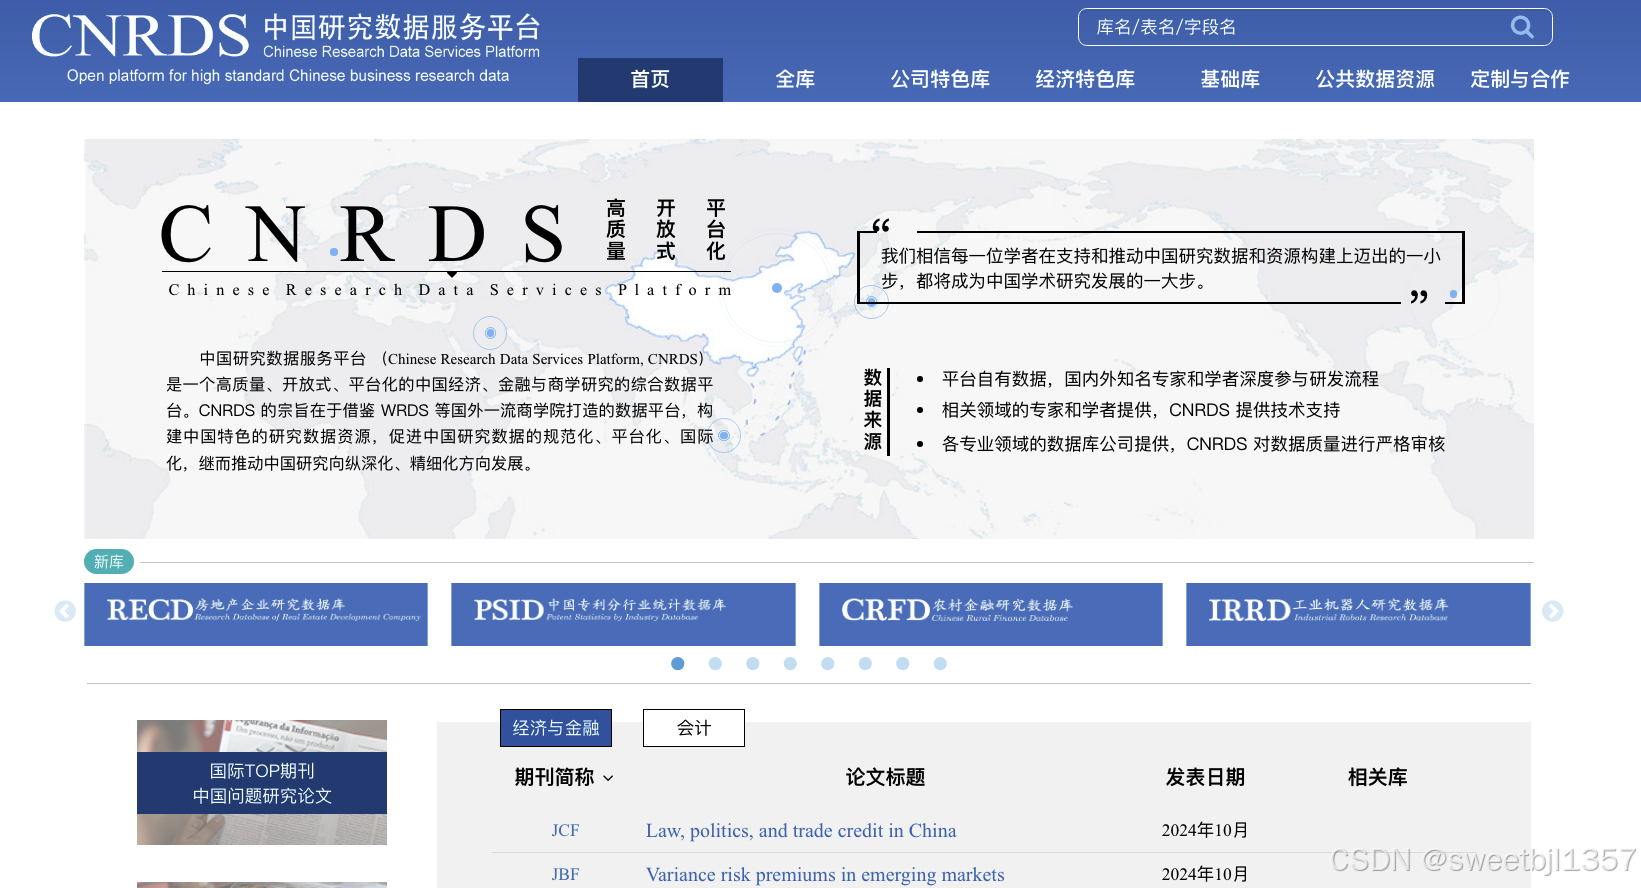
Task: Select the sixth carousel page dot
Action: [x=865, y=663]
